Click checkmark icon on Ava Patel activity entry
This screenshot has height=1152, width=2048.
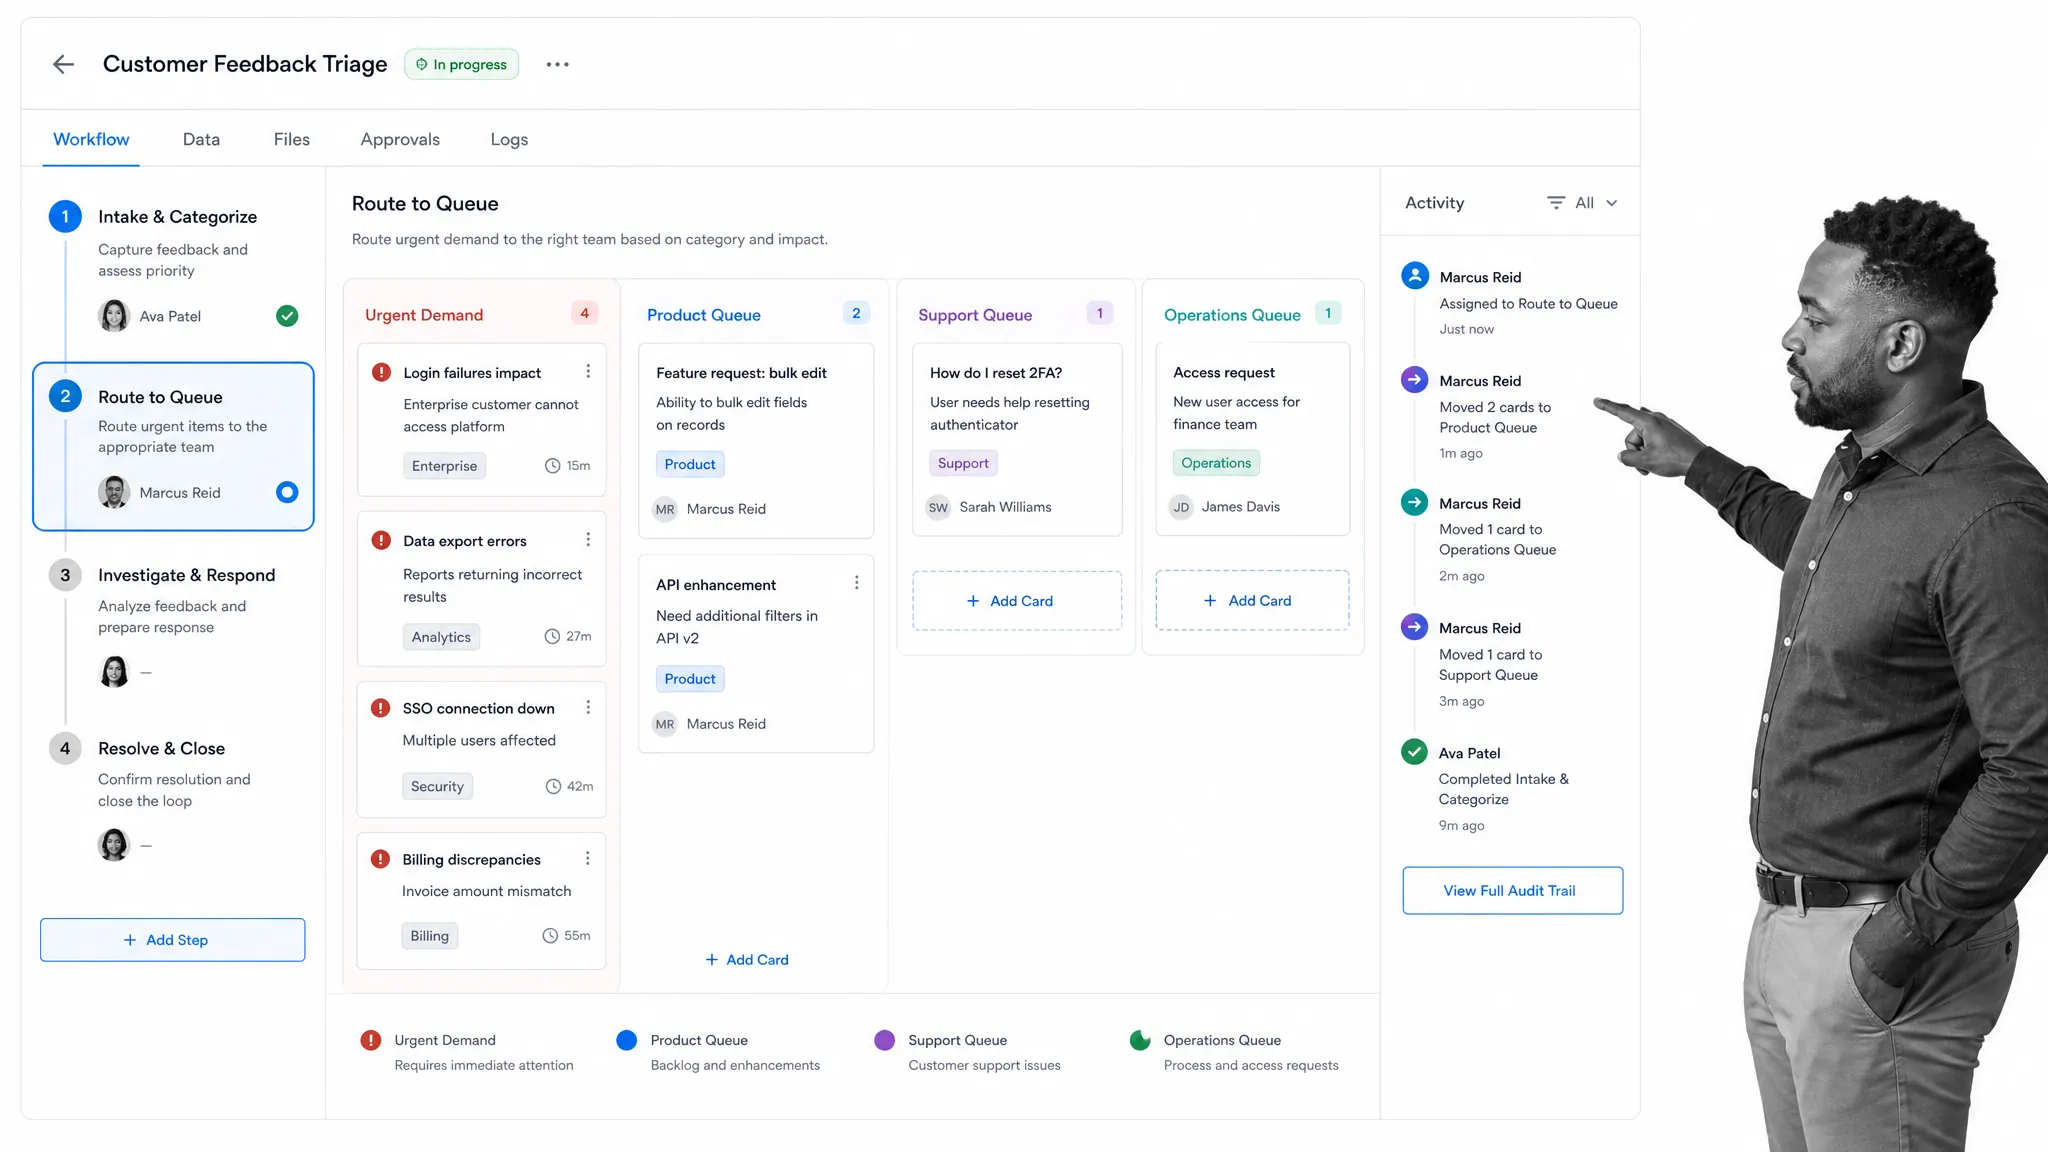(1414, 751)
